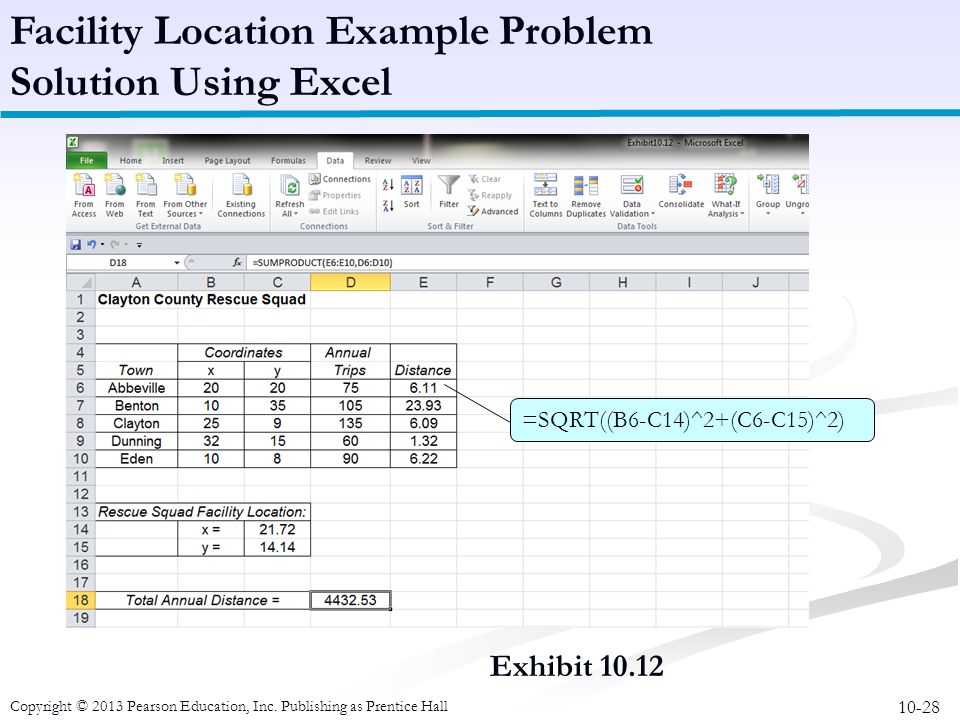
Task: Select cell showing 4432.53
Action: (x=350, y=601)
